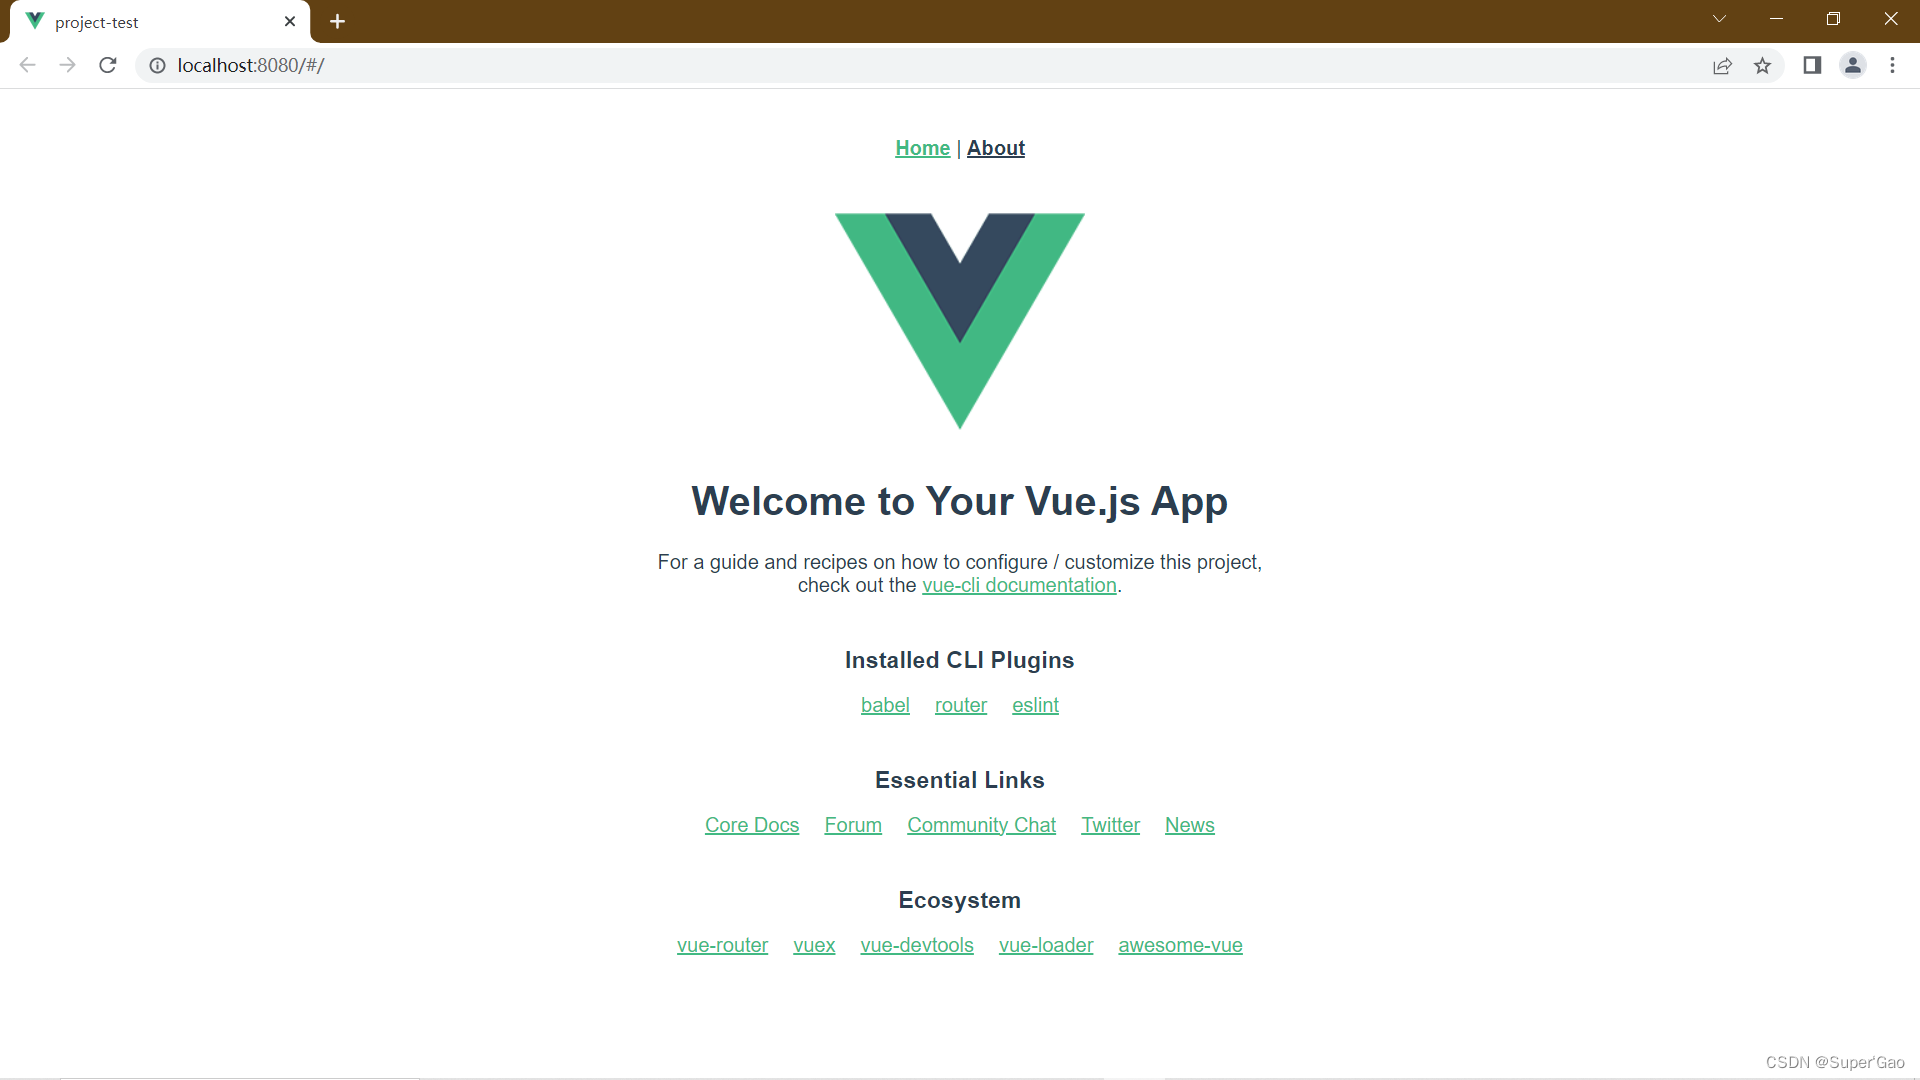Click the browser back navigation arrow
Screen dimensions: 1920x1080
[x=29, y=65]
